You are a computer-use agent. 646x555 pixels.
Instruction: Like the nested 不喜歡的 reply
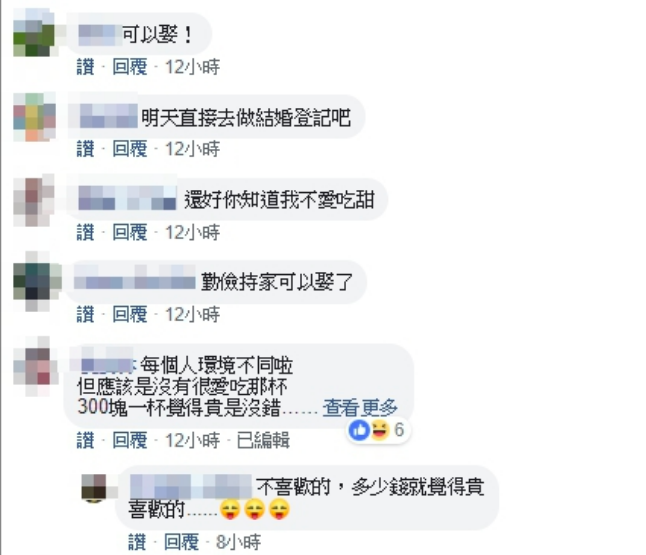coord(137,542)
